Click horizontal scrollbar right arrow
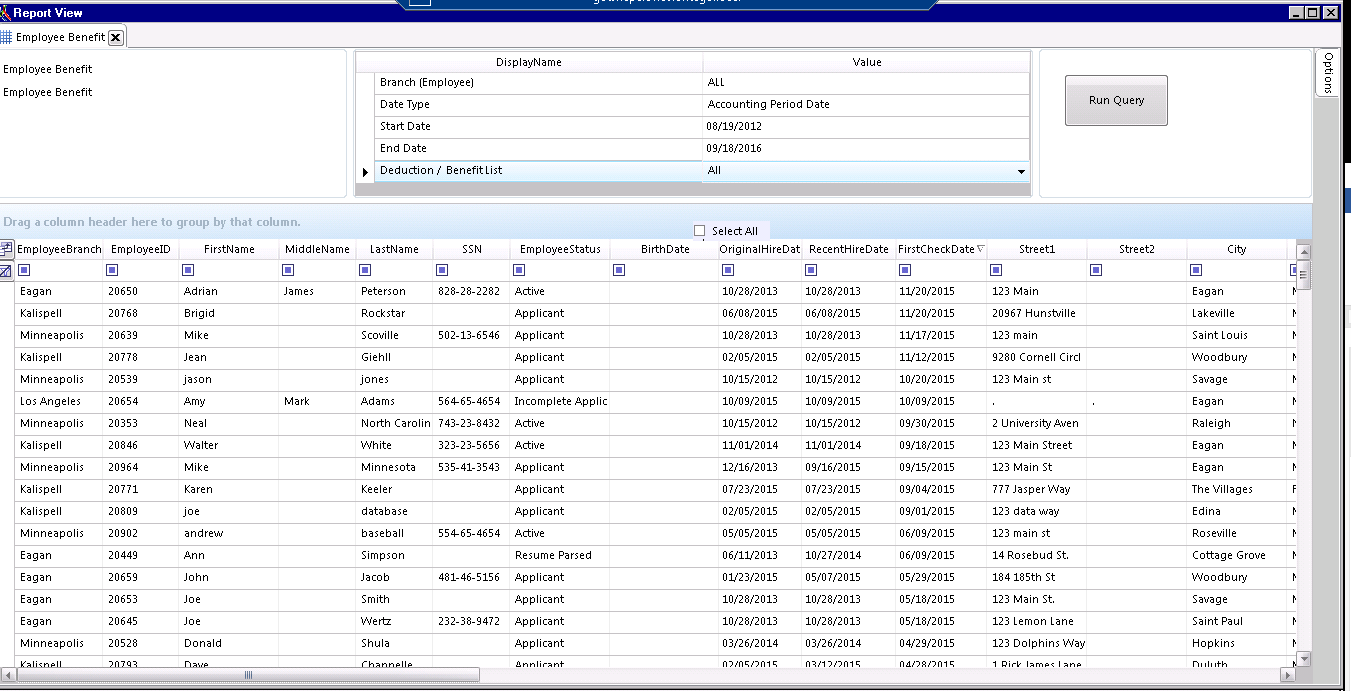The width and height of the screenshot is (1351, 691). 1289,675
